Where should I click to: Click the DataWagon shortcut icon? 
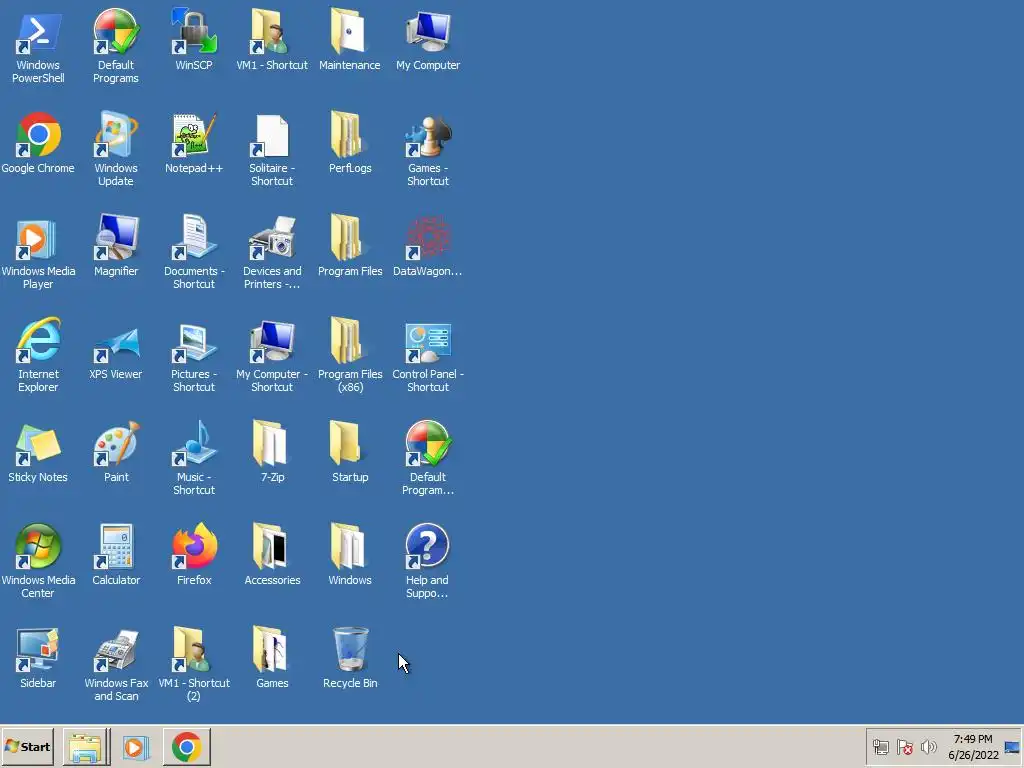pyautogui.click(x=428, y=238)
